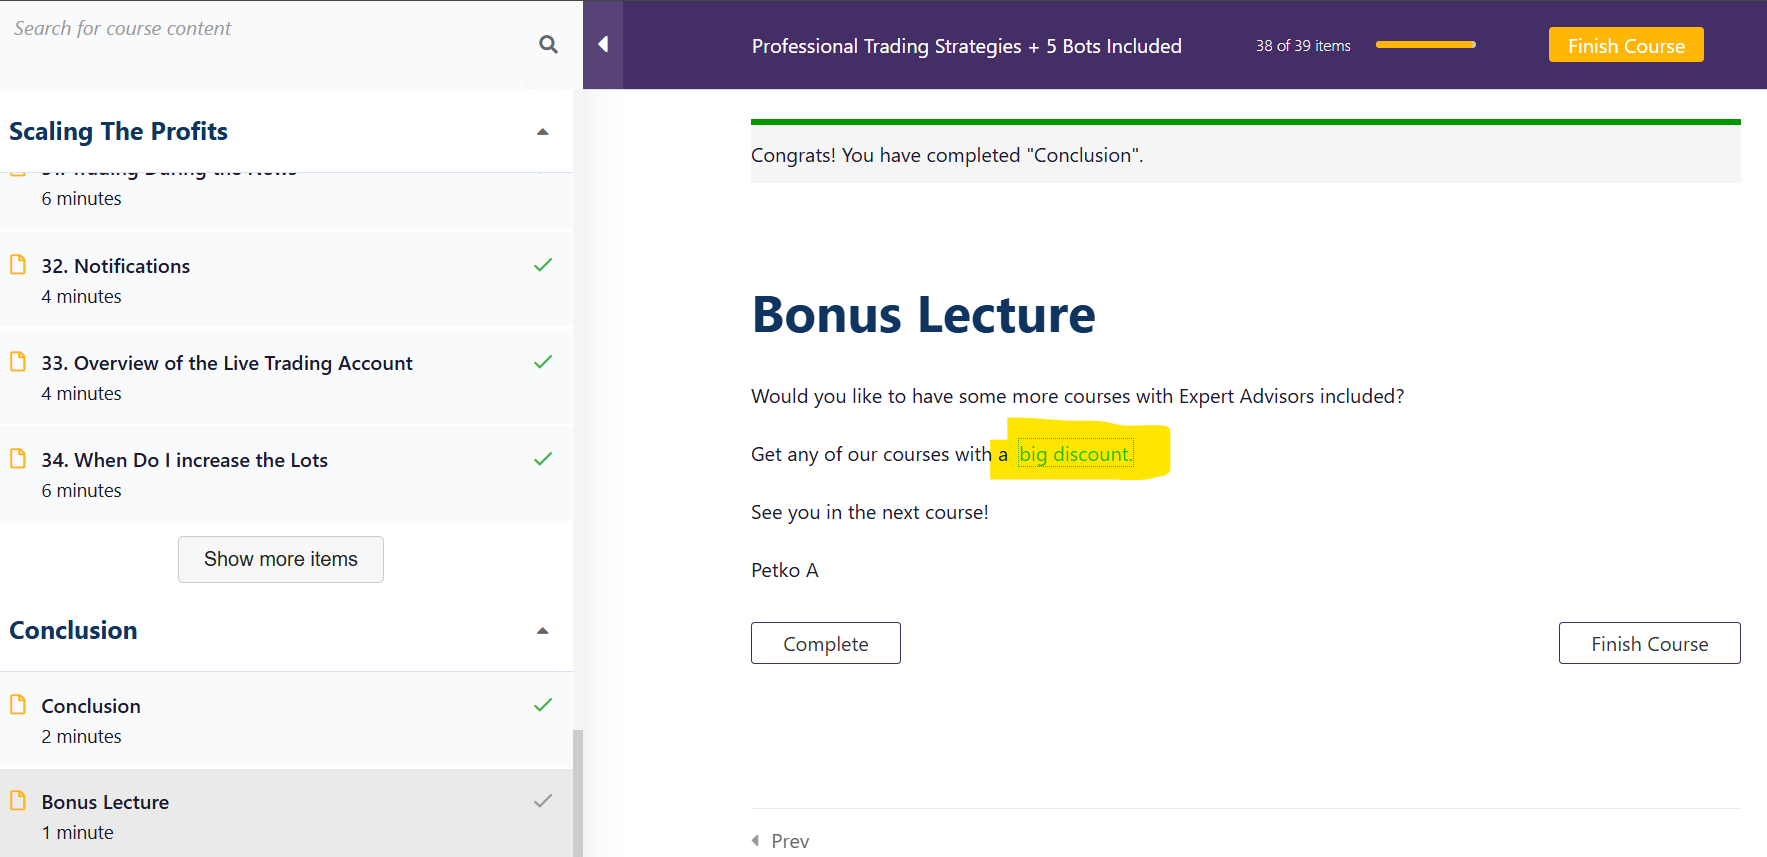Click the 38 of 39 items counter
The height and width of the screenshot is (857, 1767).
click(x=1303, y=45)
